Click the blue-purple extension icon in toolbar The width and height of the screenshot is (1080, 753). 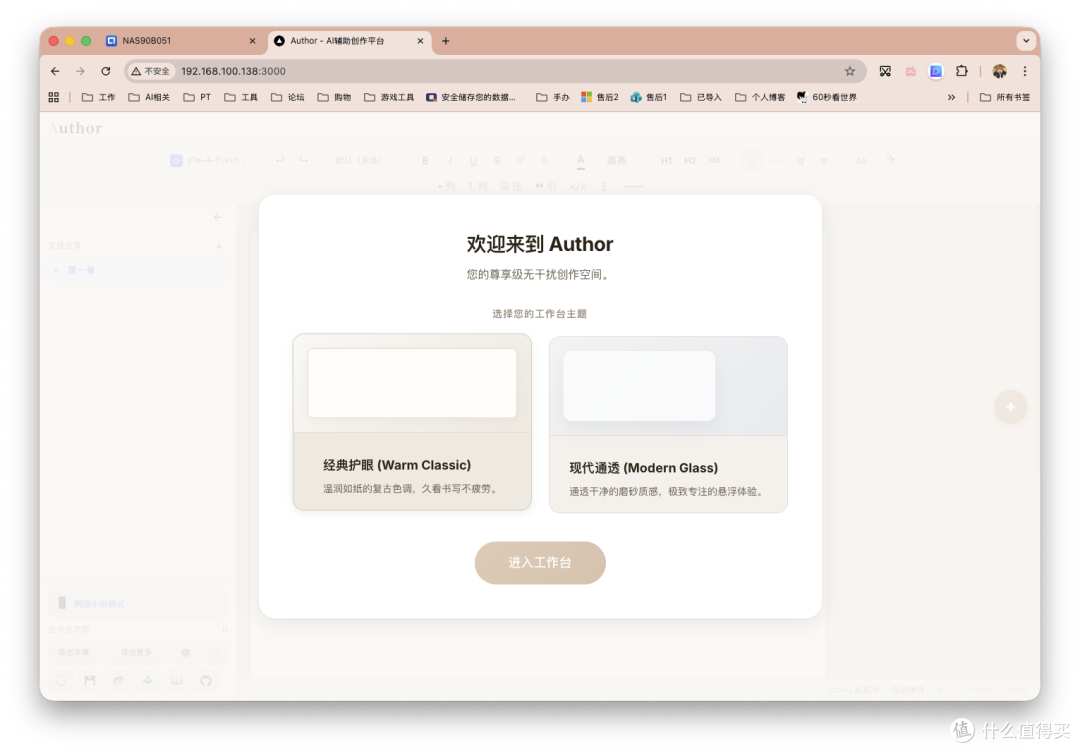click(x=936, y=71)
